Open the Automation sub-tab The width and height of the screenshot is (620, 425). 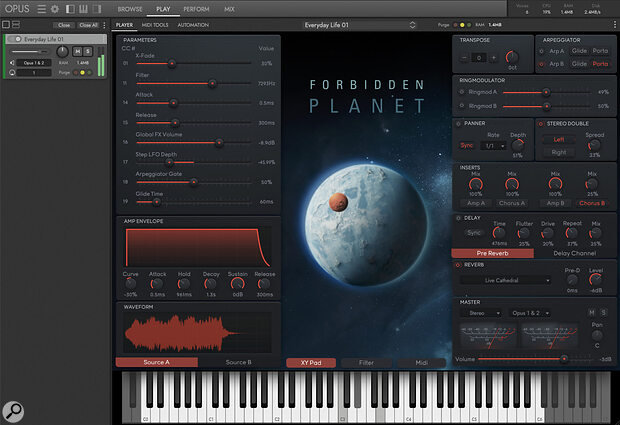[193, 25]
